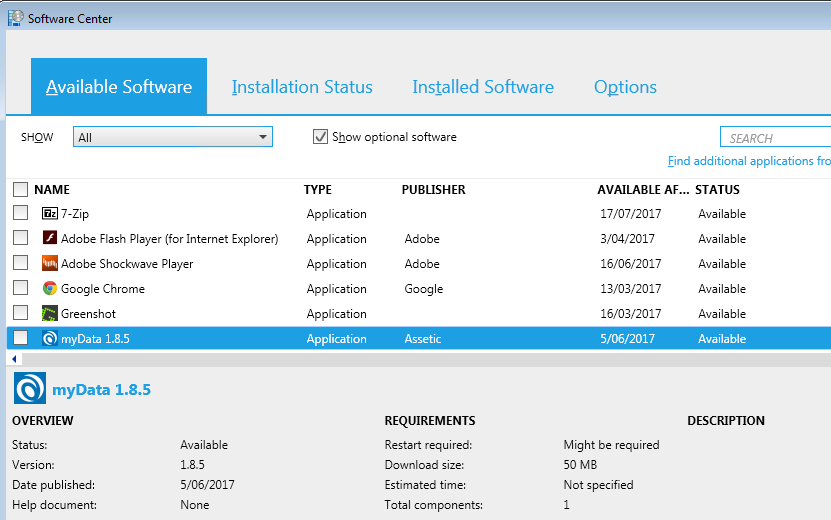Screen dimensions: 831x520
Task: Click the Google Chrome icon
Action: (50, 288)
